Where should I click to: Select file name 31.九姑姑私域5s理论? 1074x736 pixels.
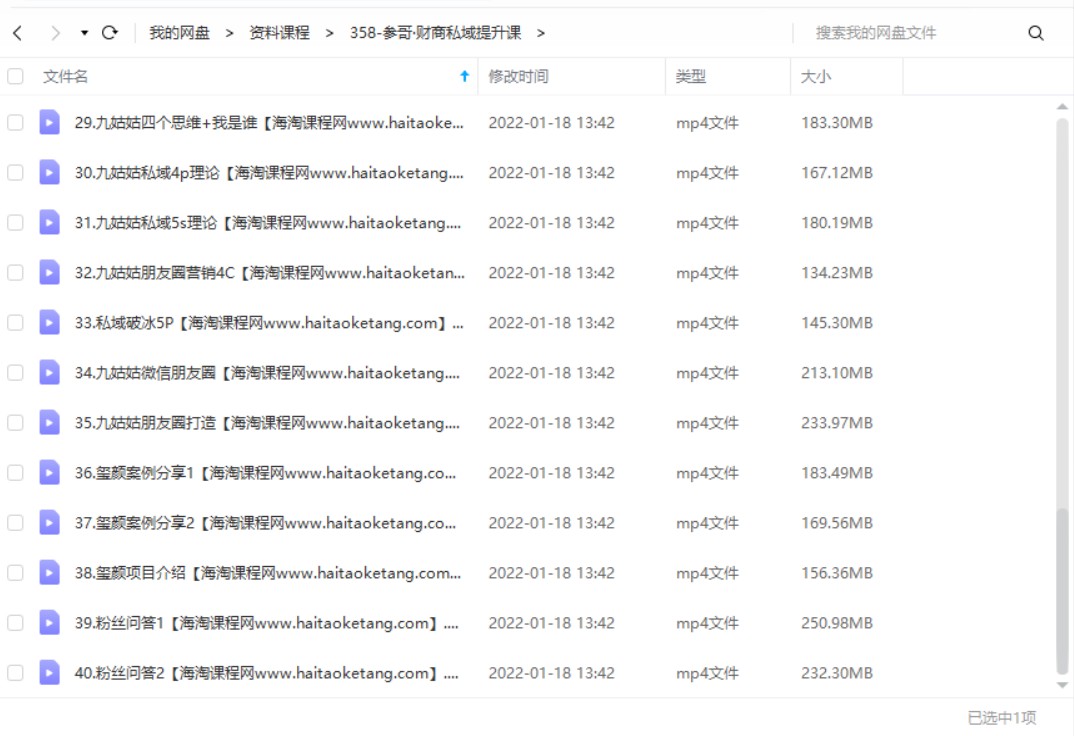coord(268,223)
